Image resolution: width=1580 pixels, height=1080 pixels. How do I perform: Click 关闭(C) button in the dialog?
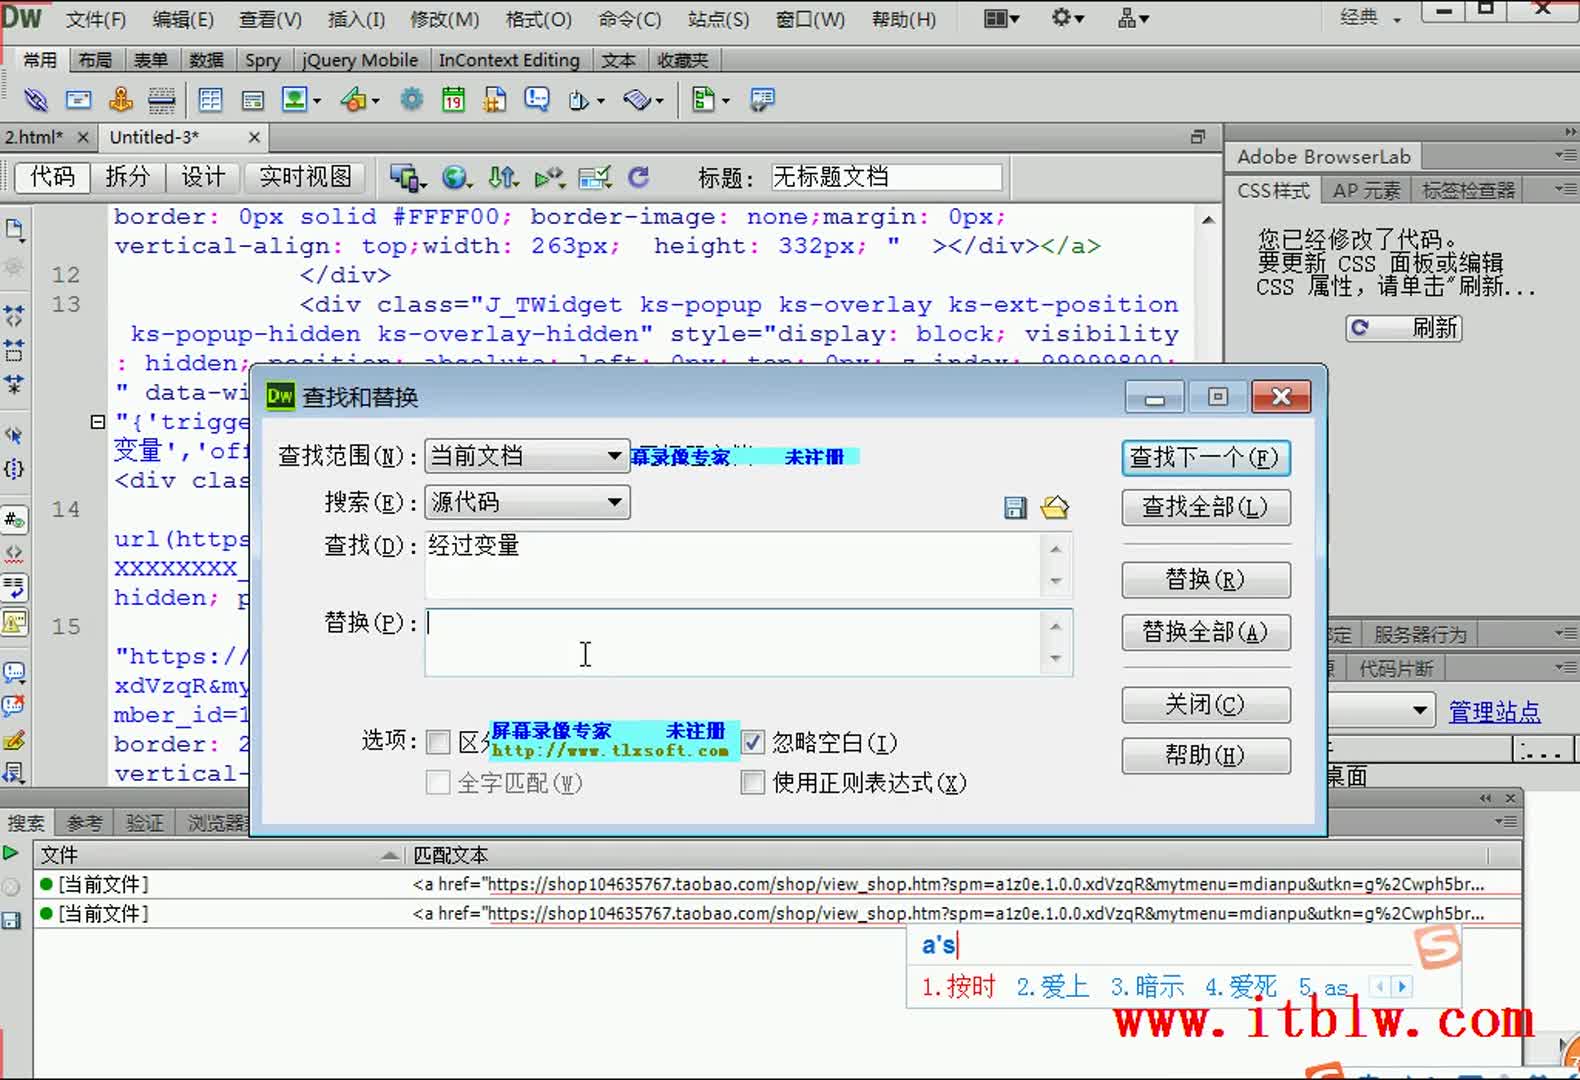1206,705
